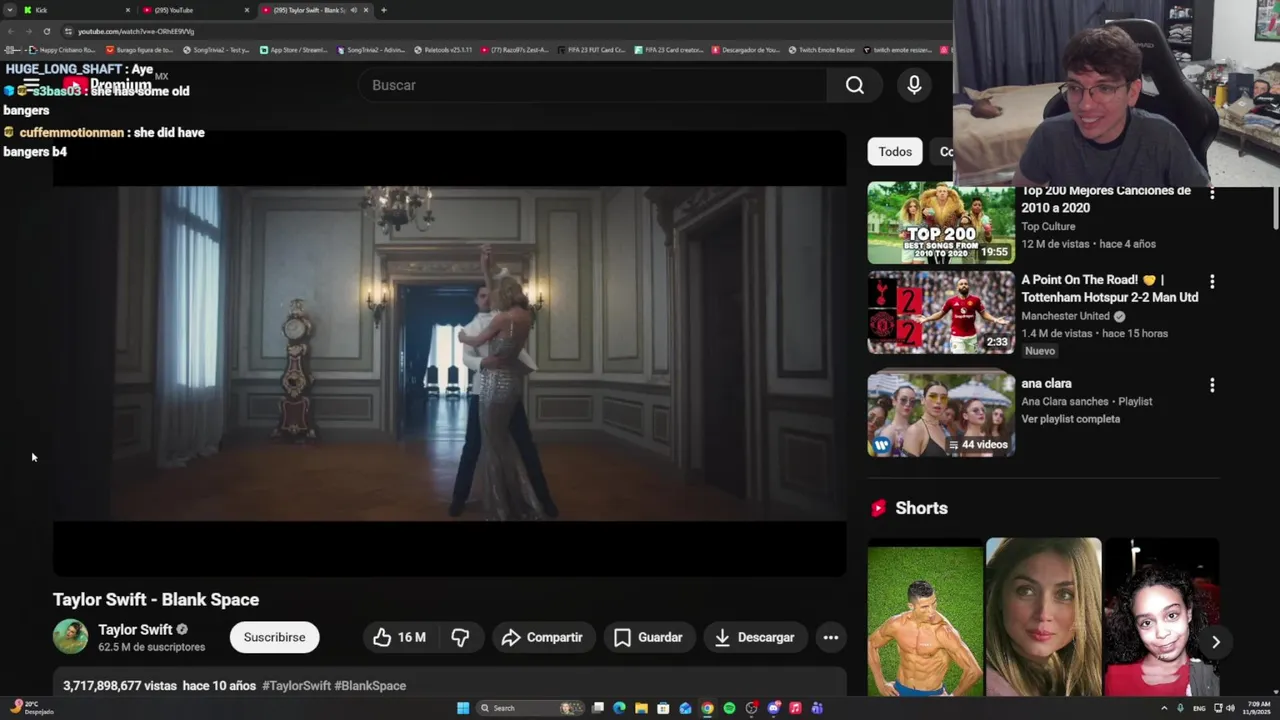Open Taylor Swift channel avatar
The height and width of the screenshot is (720, 1280).
coord(70,636)
